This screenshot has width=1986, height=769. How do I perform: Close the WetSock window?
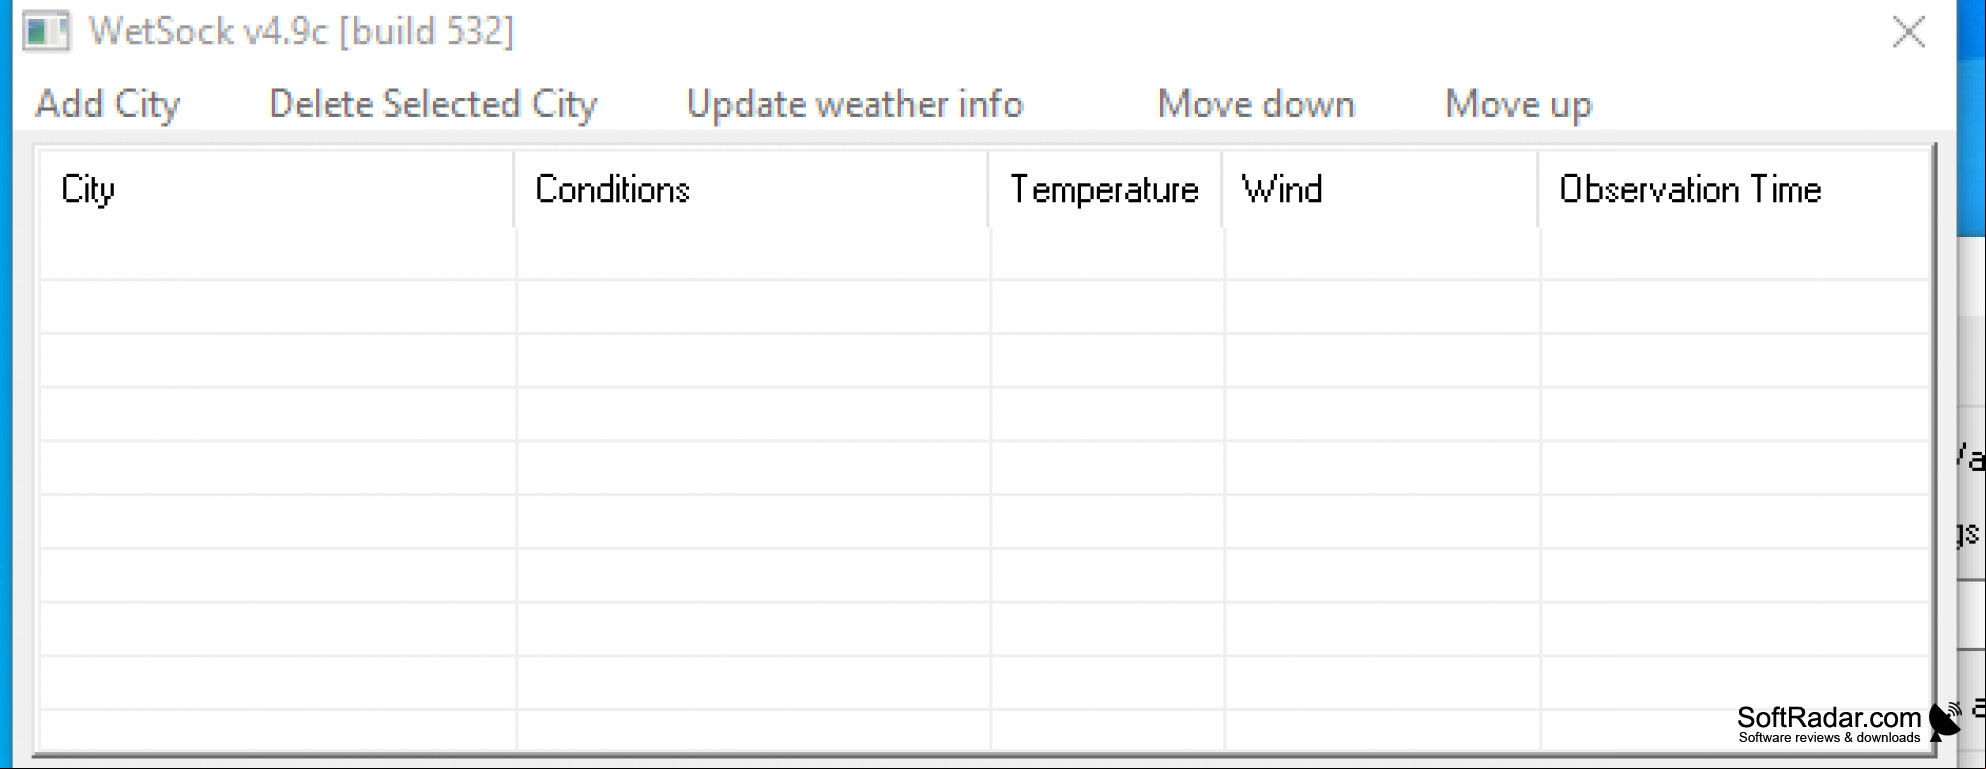coord(1908,32)
